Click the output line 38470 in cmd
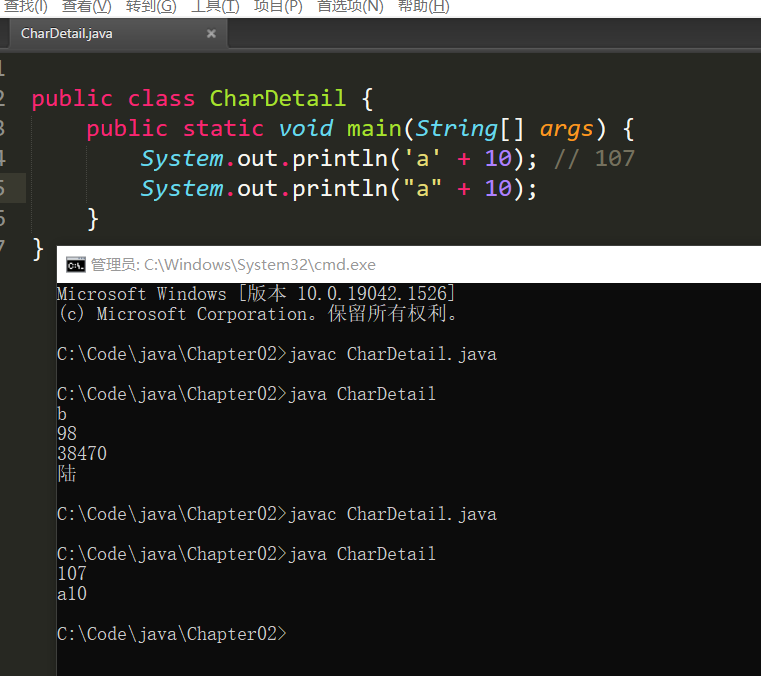 click(x=82, y=454)
